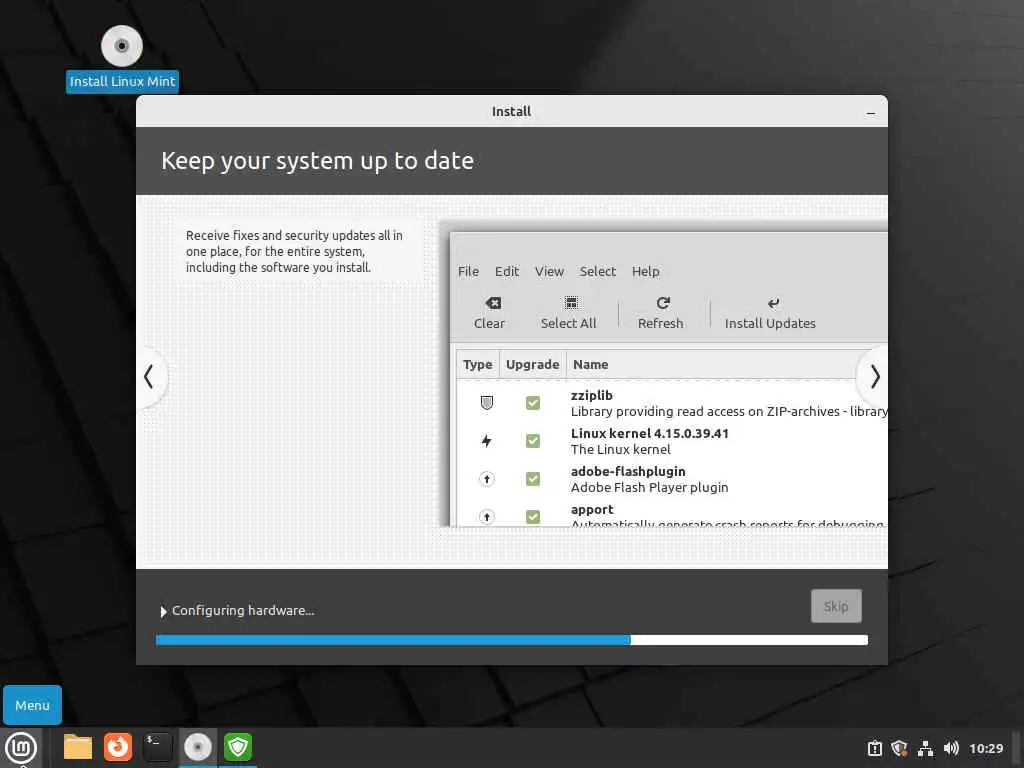Click the clock showing 10:29

[x=986, y=748]
